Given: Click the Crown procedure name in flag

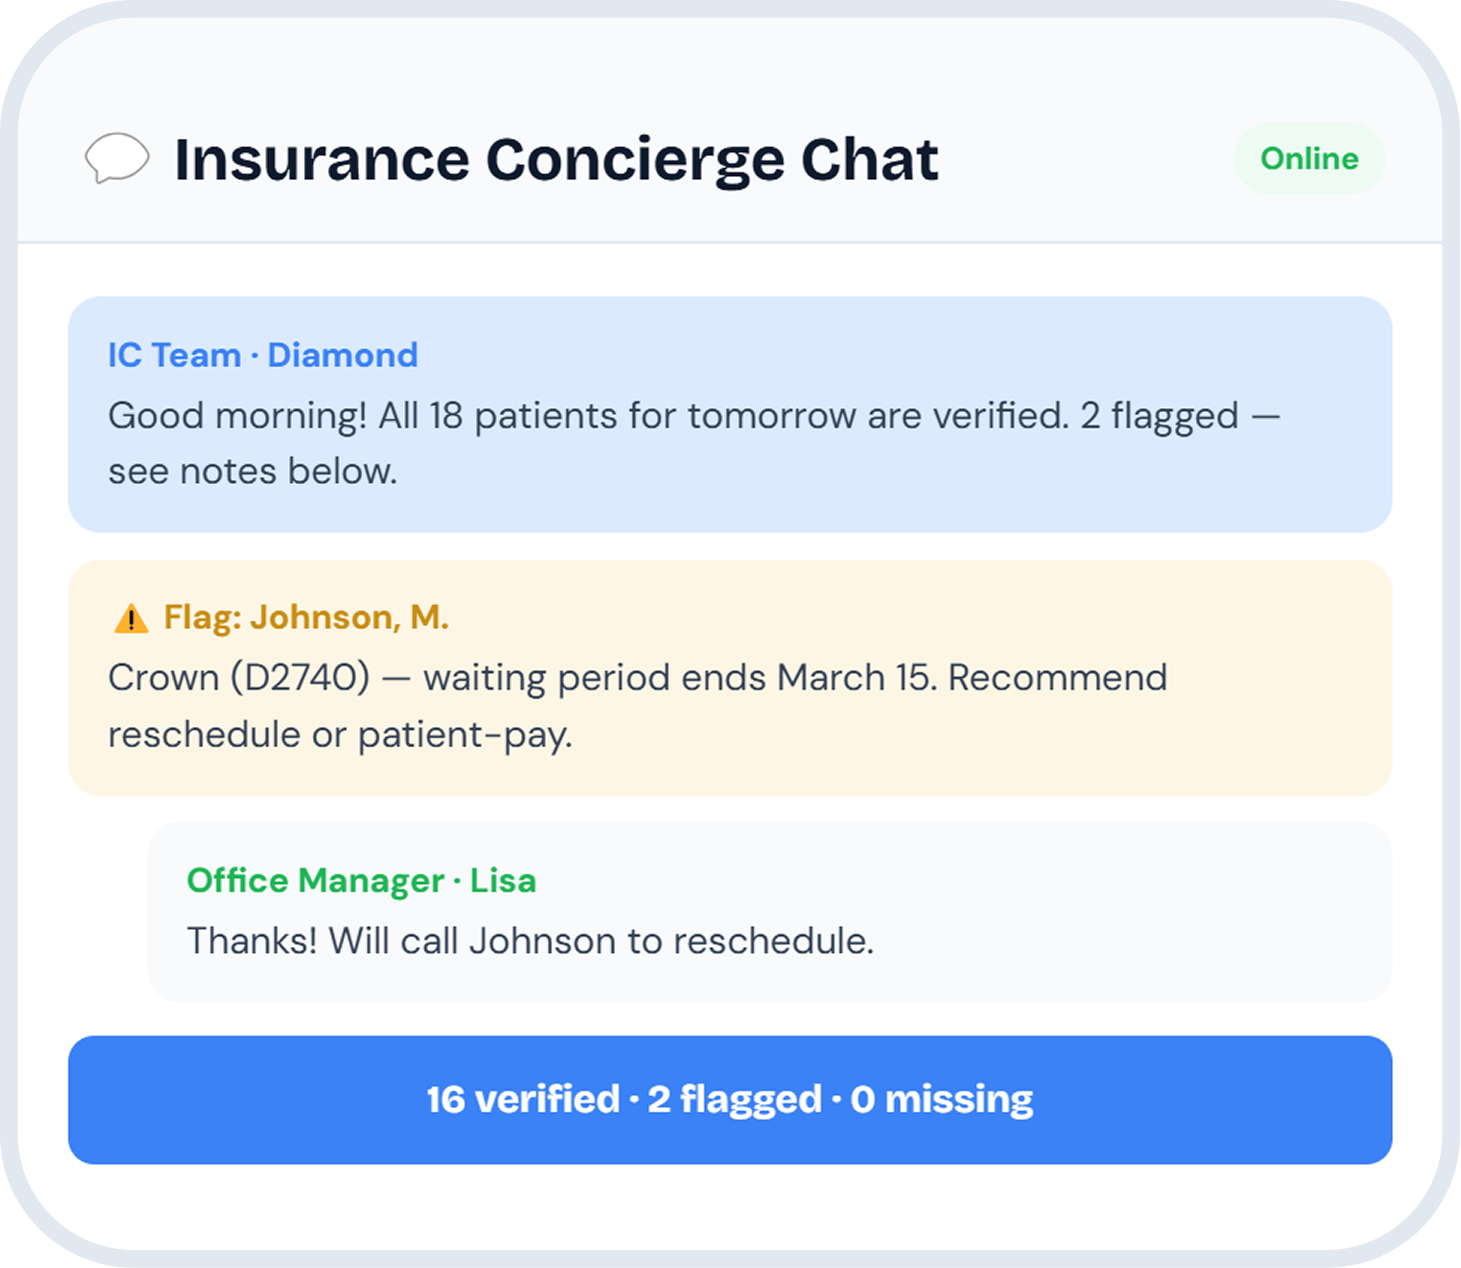Looking at the screenshot, I should pyautogui.click(x=163, y=678).
